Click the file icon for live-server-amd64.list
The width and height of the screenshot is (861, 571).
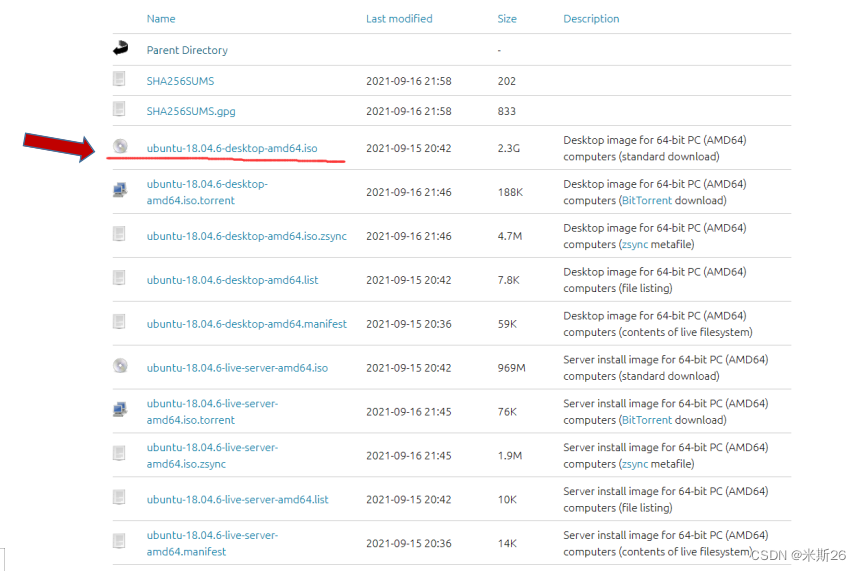click(x=119, y=497)
